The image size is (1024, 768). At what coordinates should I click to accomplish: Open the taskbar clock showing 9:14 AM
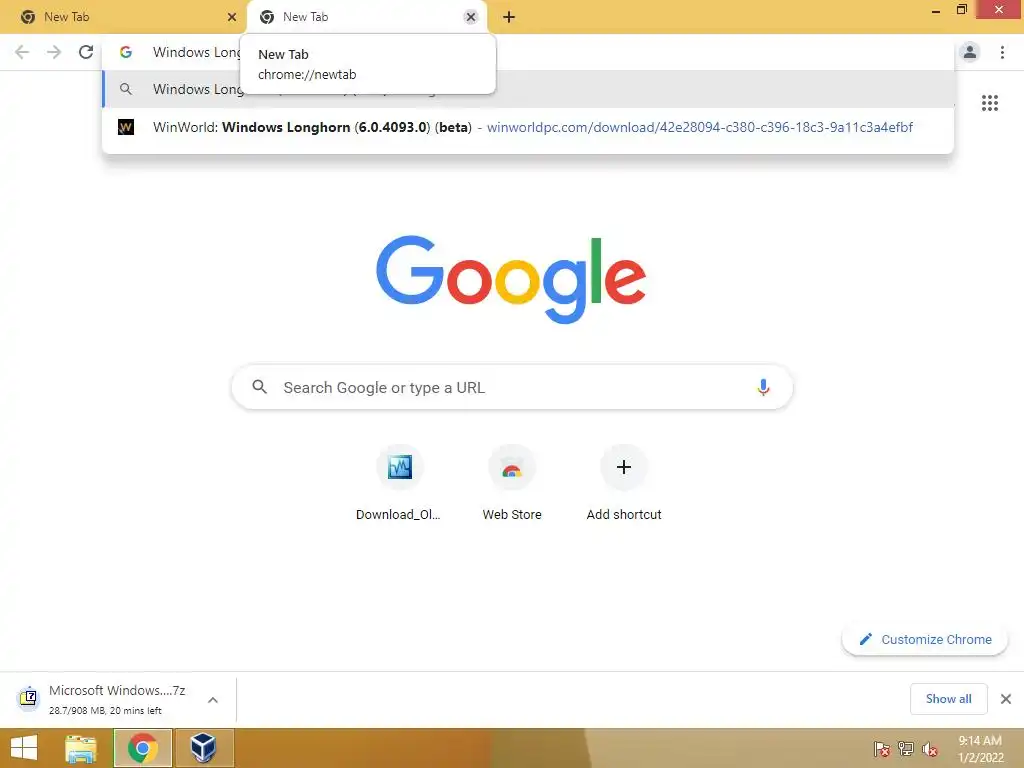coord(980,749)
